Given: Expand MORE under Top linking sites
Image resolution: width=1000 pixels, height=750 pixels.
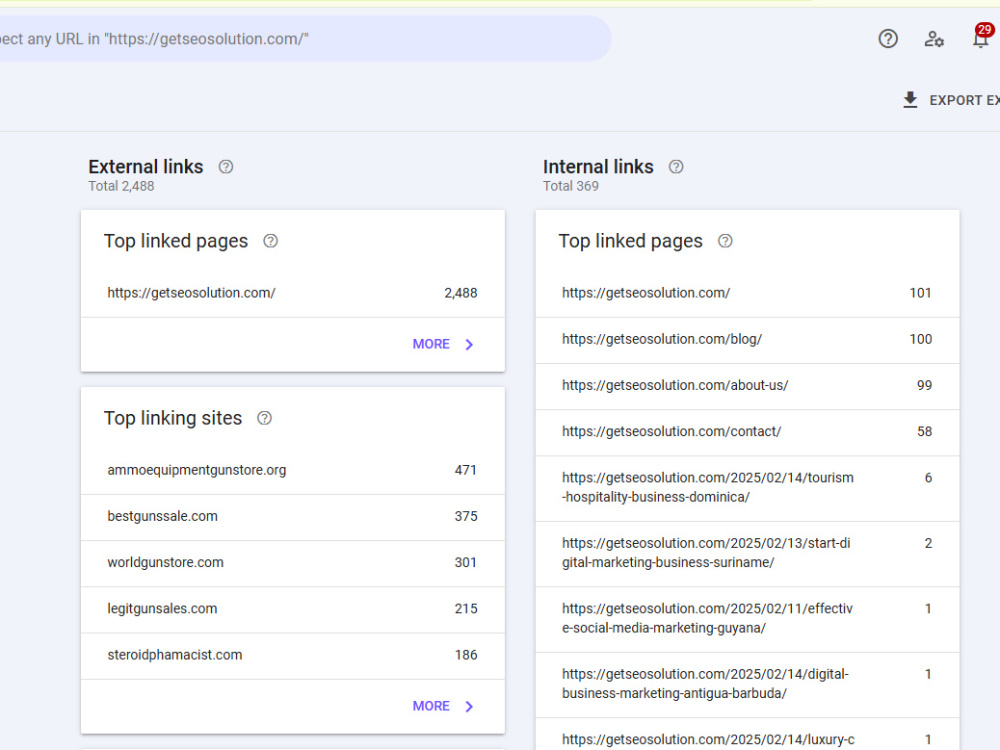Looking at the screenshot, I should coord(443,706).
